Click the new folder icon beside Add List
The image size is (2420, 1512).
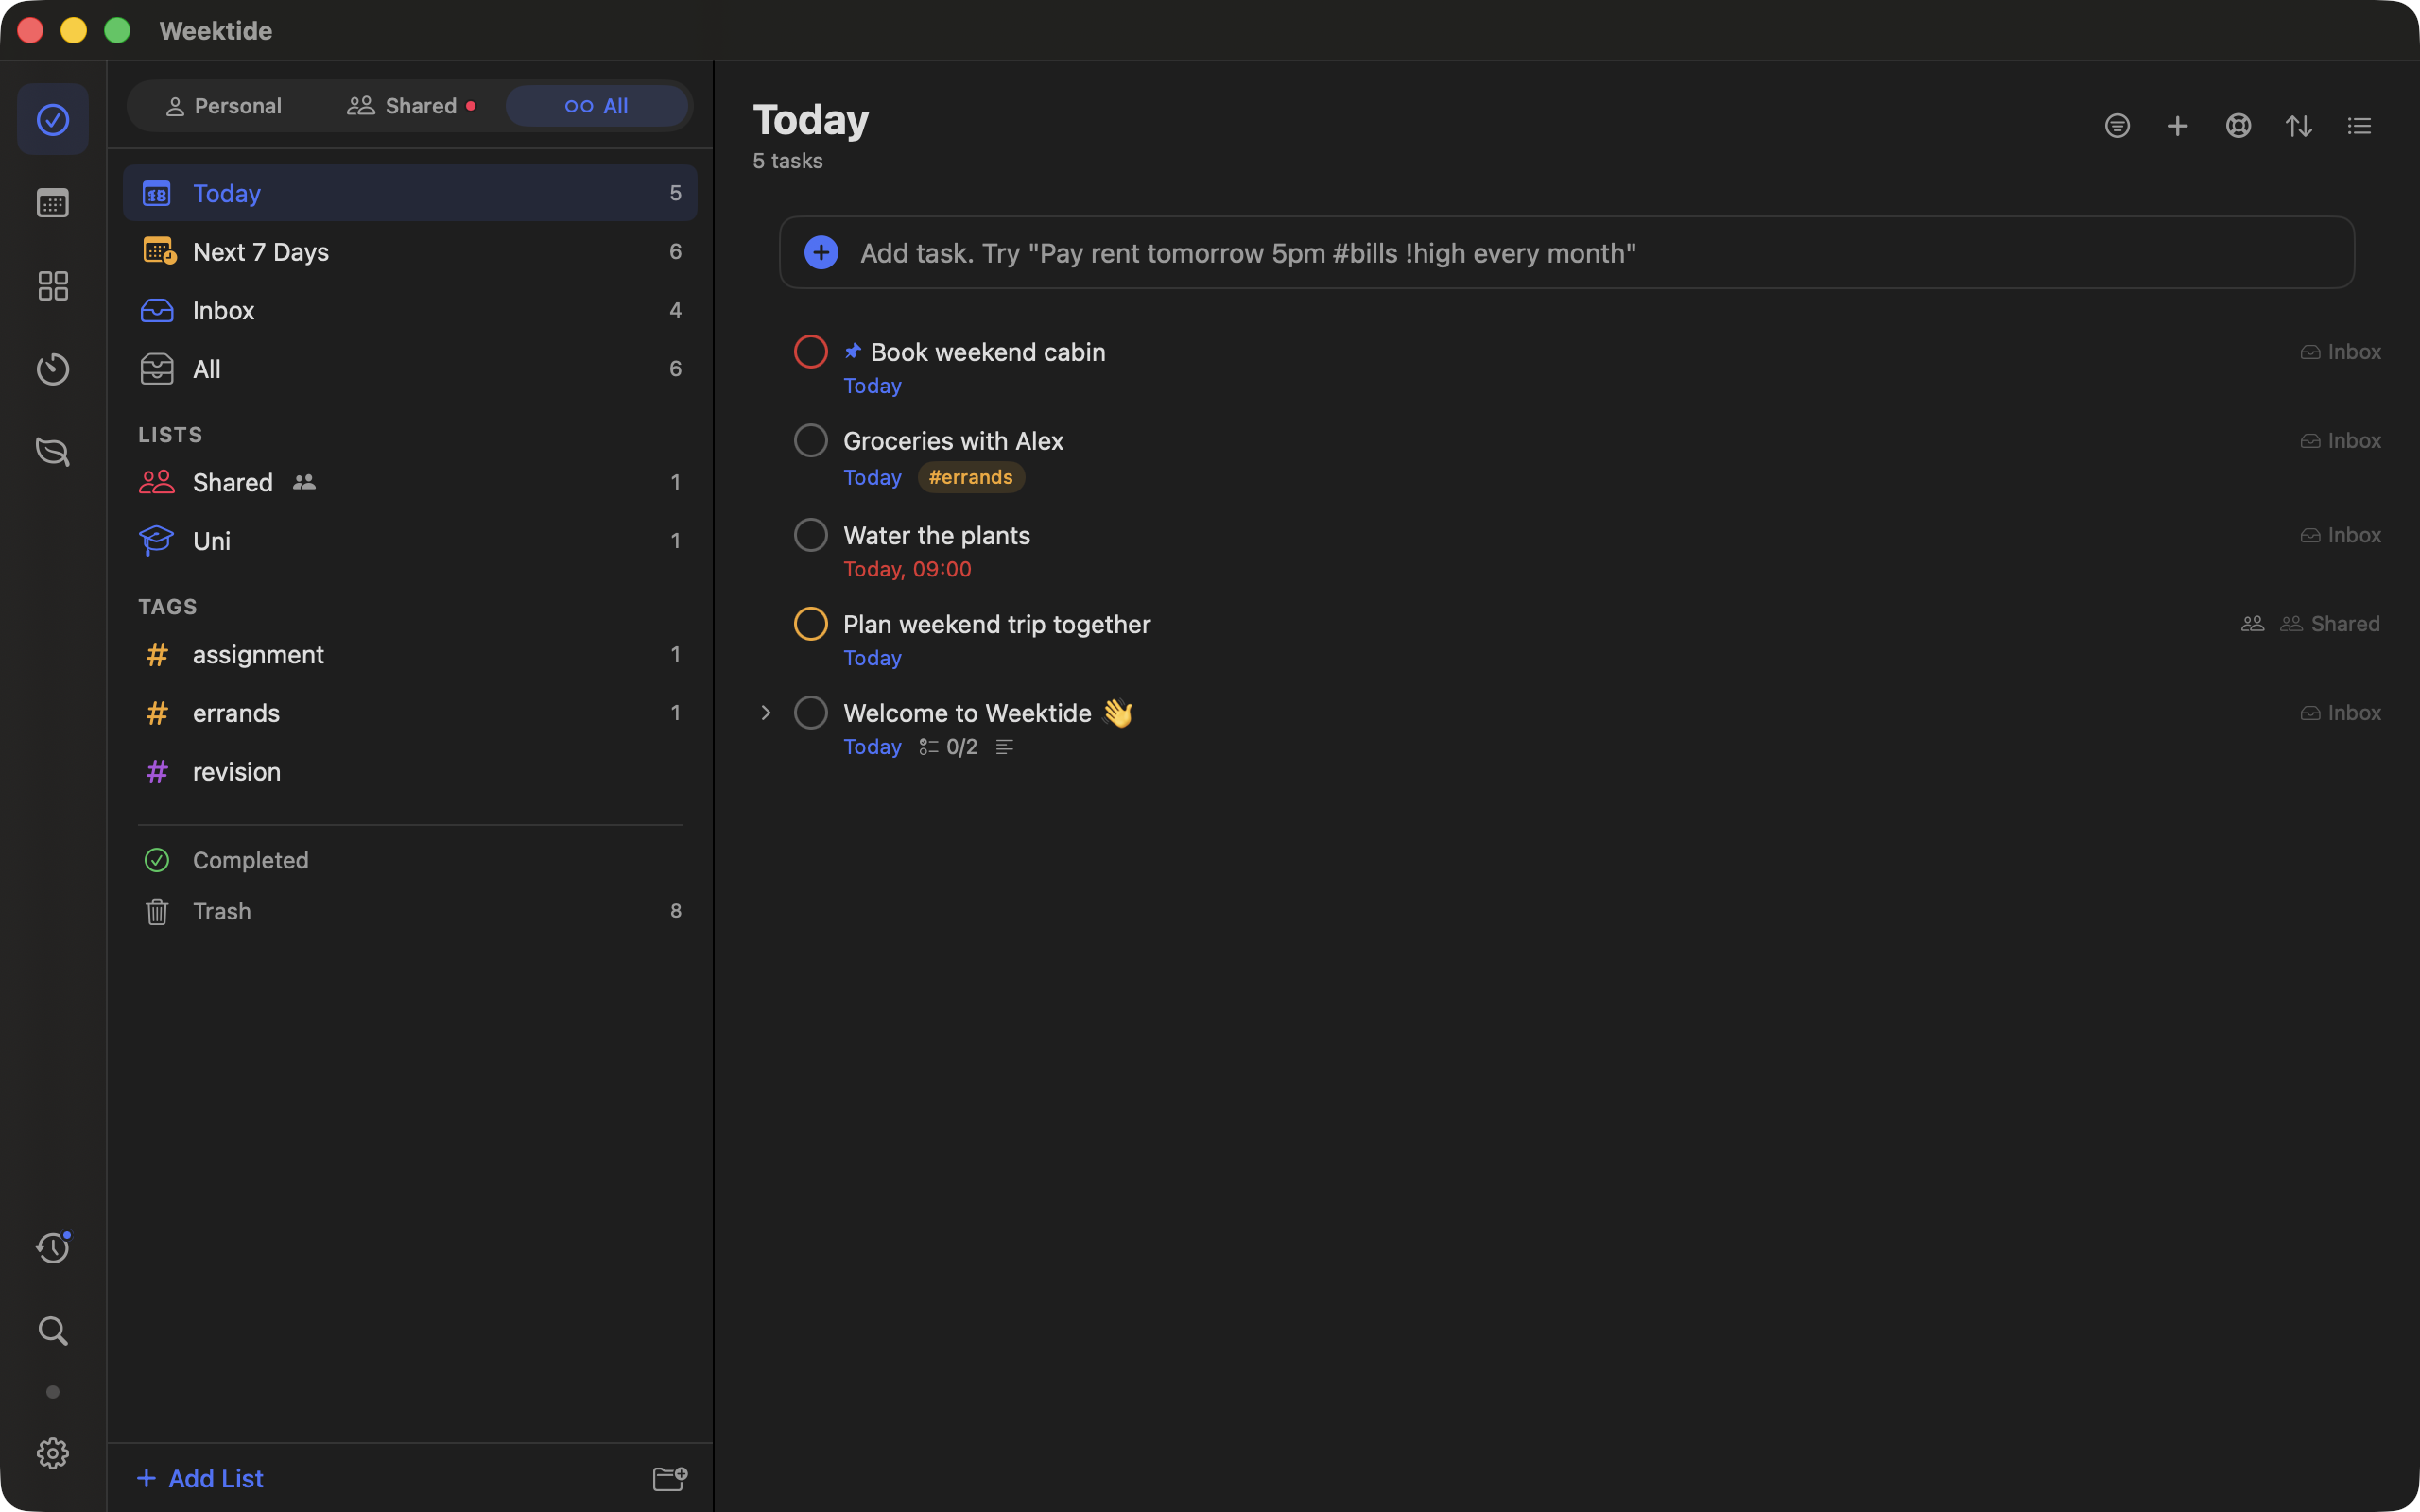(669, 1478)
